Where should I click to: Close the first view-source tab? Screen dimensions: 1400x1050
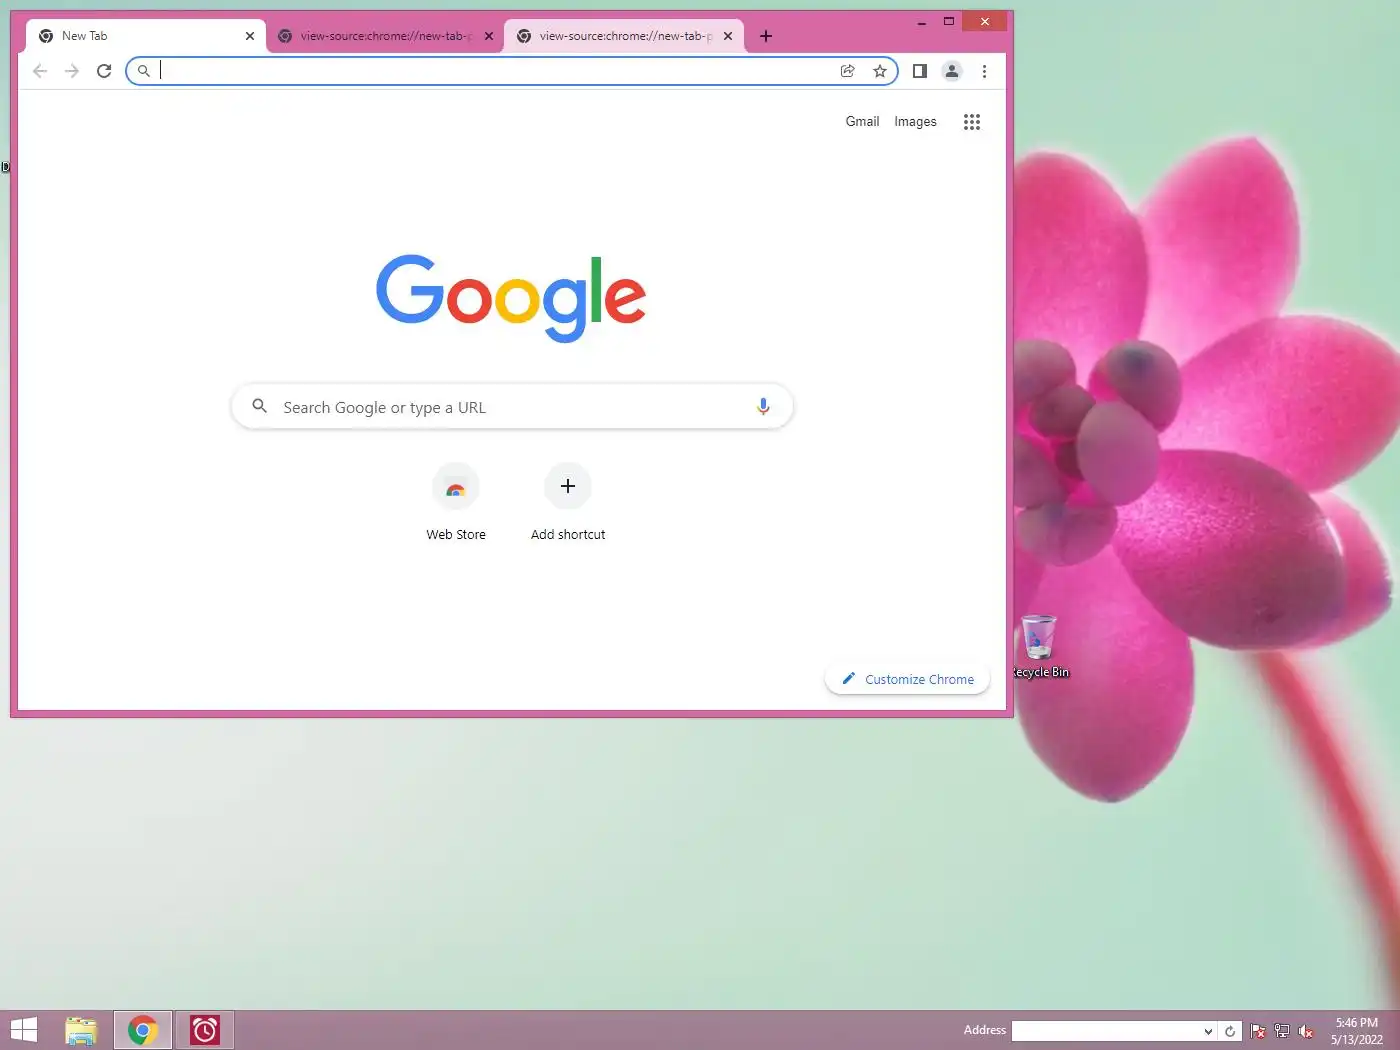tap(489, 36)
